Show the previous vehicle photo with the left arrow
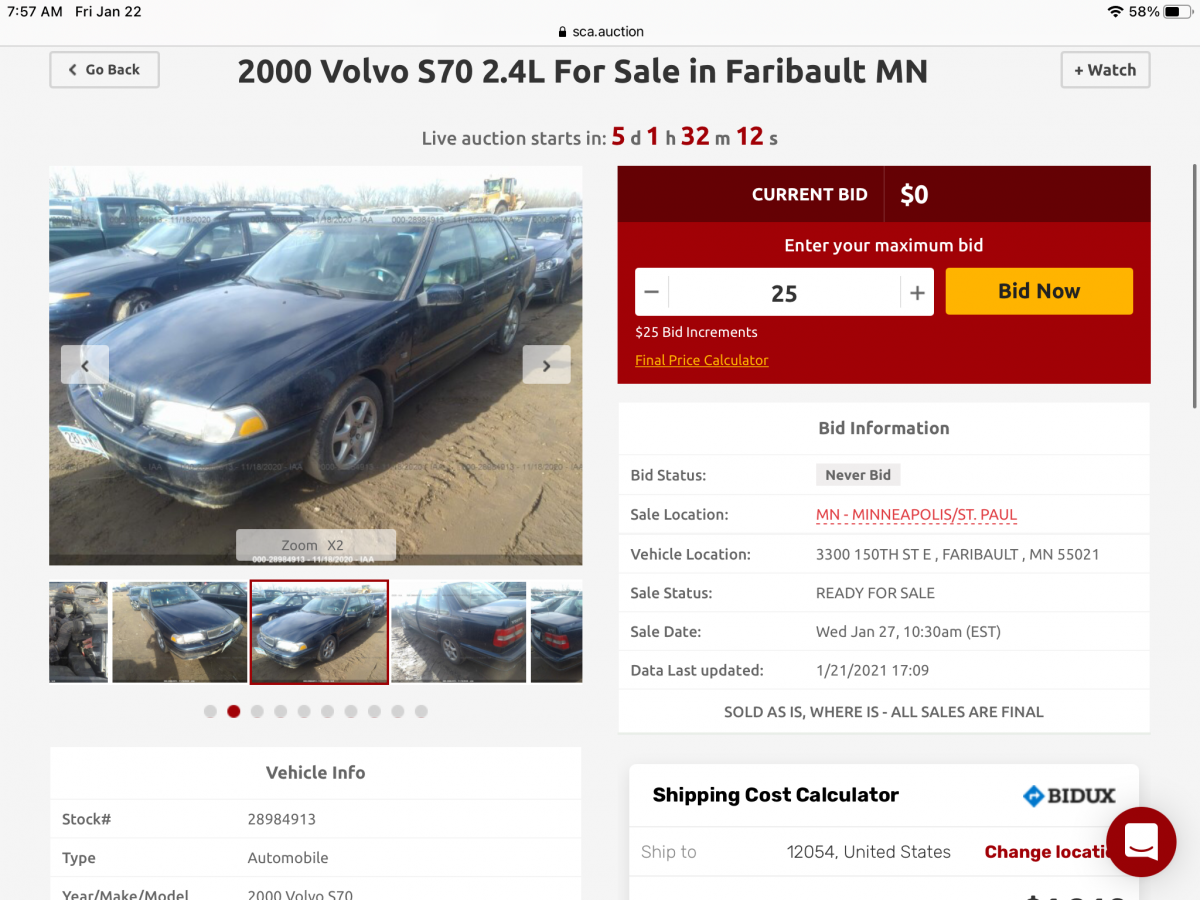The width and height of the screenshot is (1200, 900). pyautogui.click(x=85, y=365)
